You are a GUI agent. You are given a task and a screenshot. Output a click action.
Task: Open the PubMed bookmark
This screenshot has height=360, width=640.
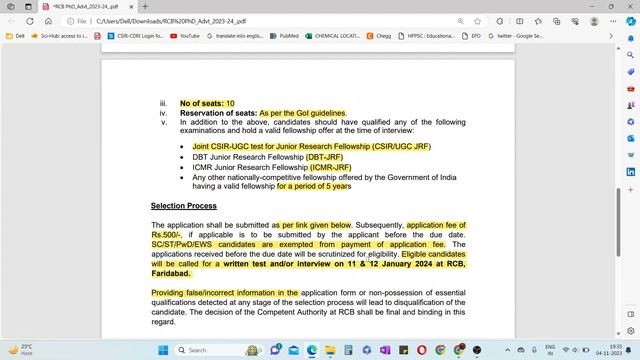(x=284, y=36)
